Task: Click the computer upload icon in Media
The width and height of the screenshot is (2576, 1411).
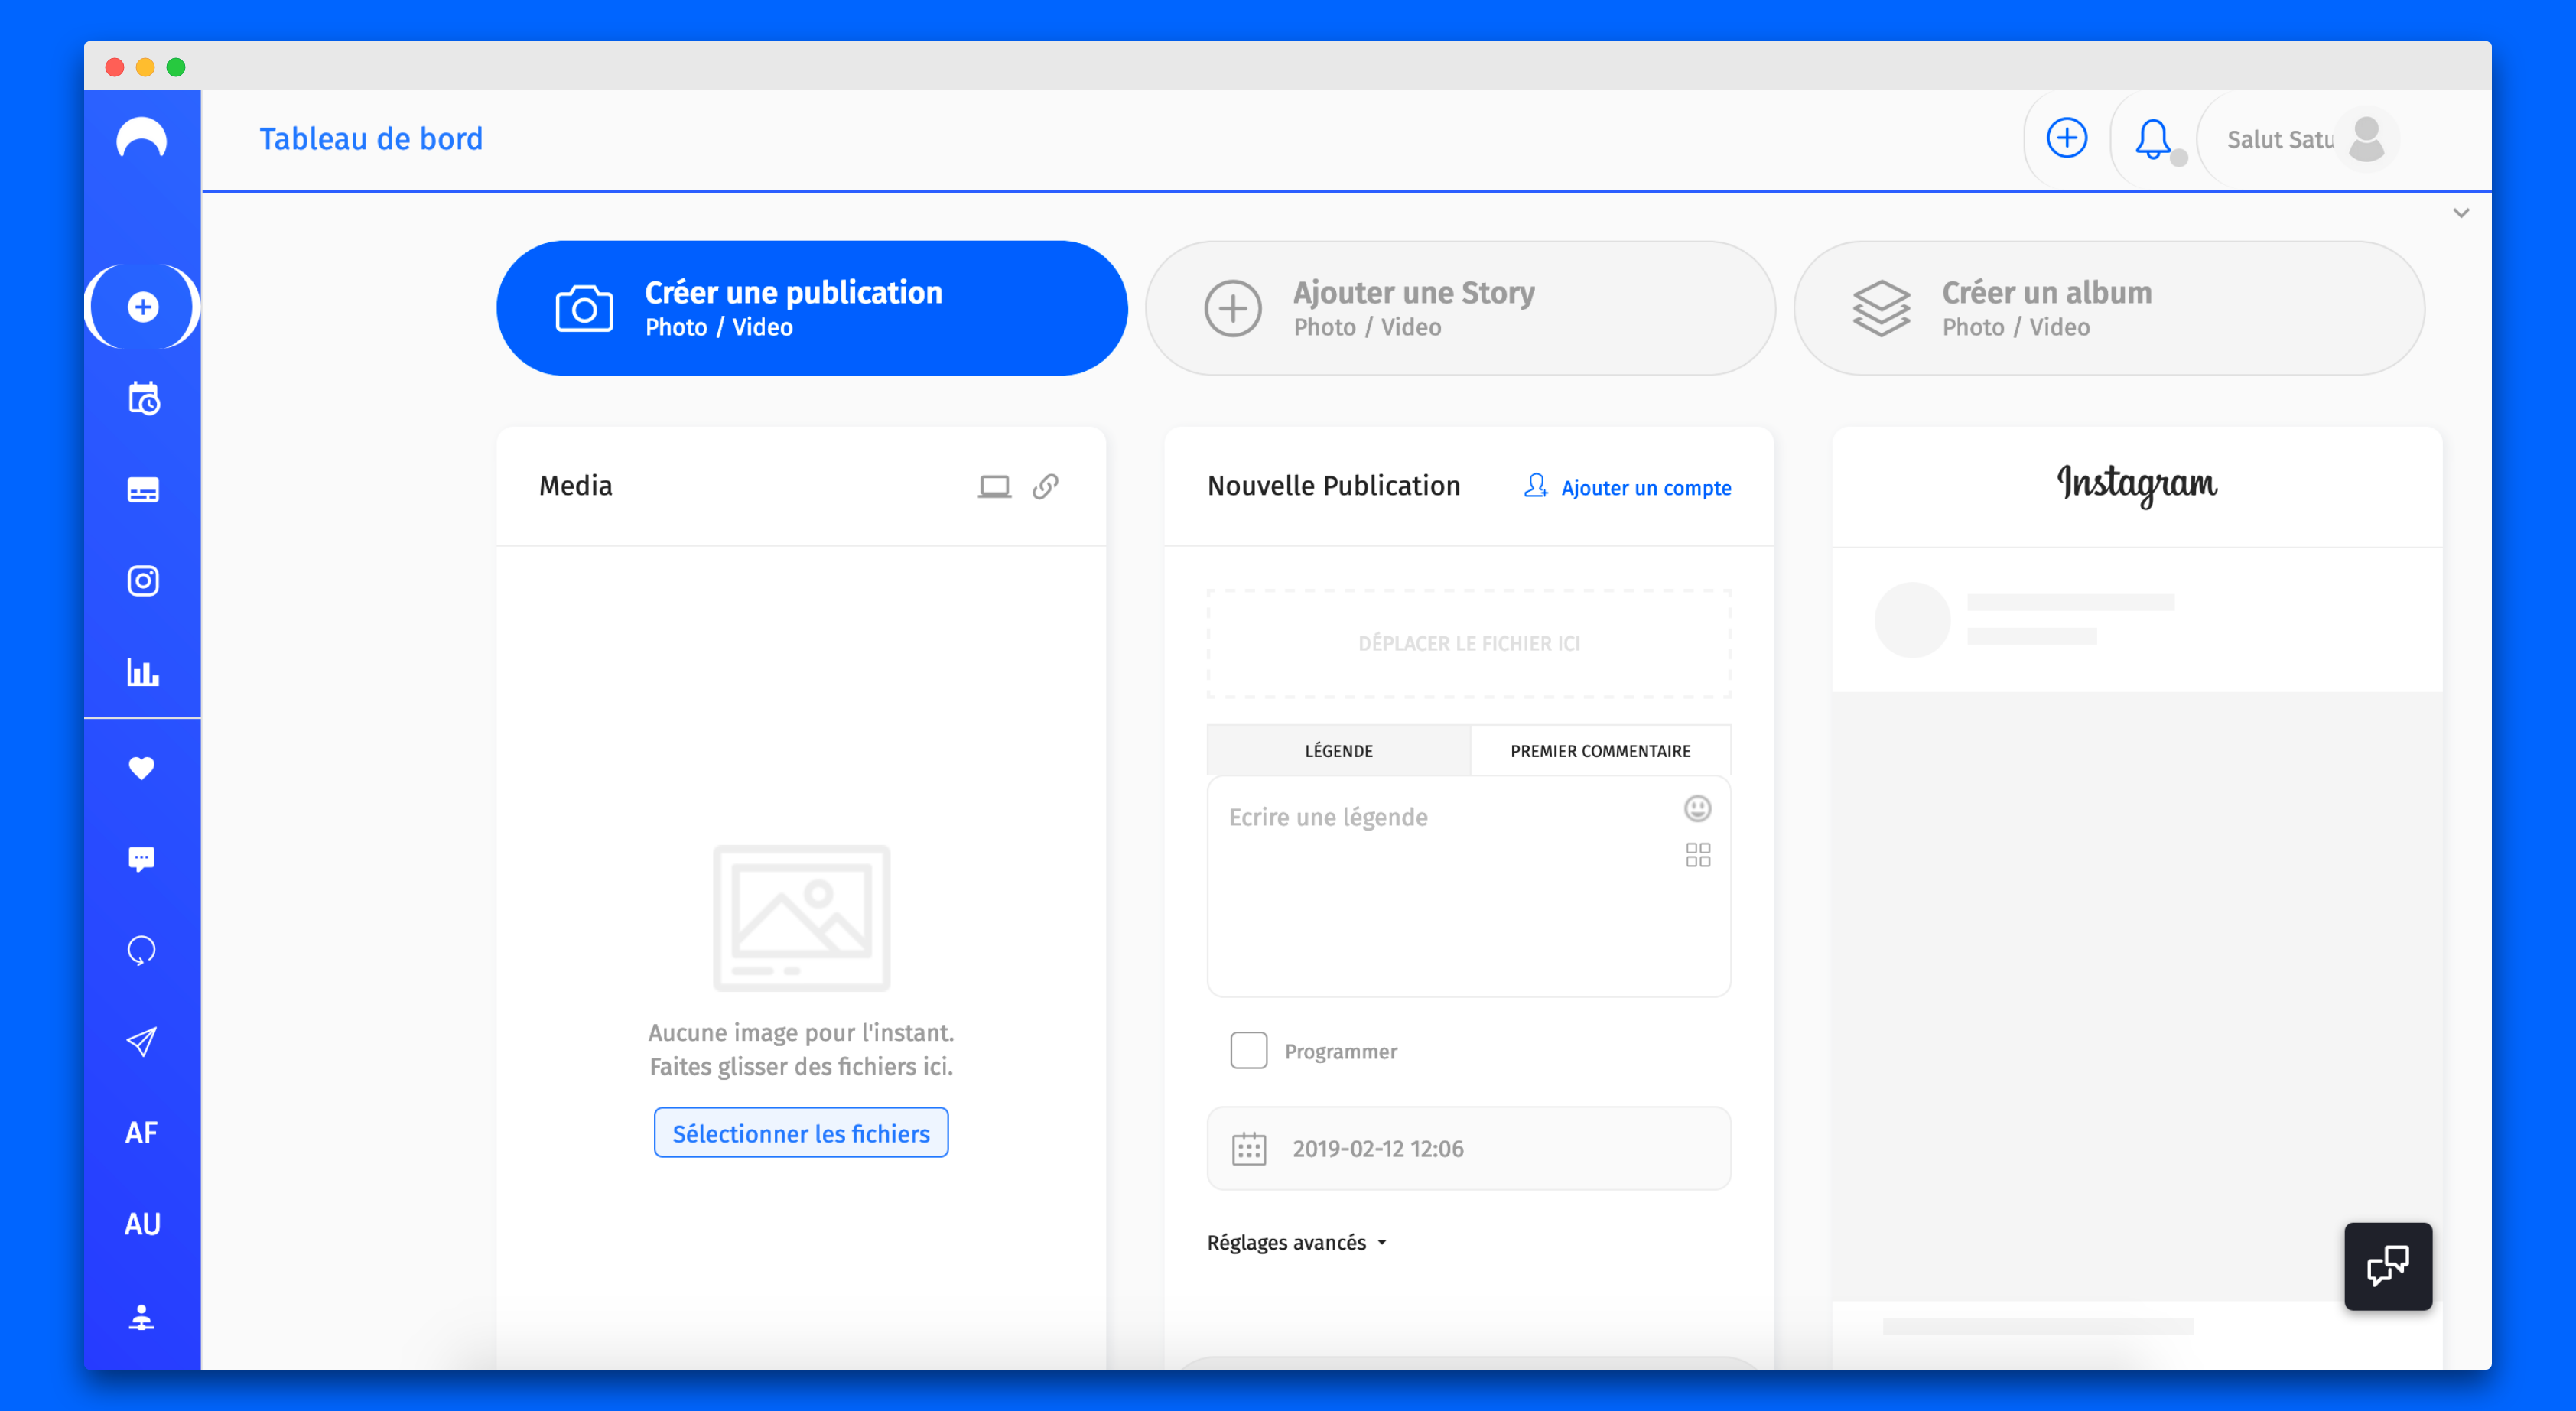Action: [x=994, y=486]
